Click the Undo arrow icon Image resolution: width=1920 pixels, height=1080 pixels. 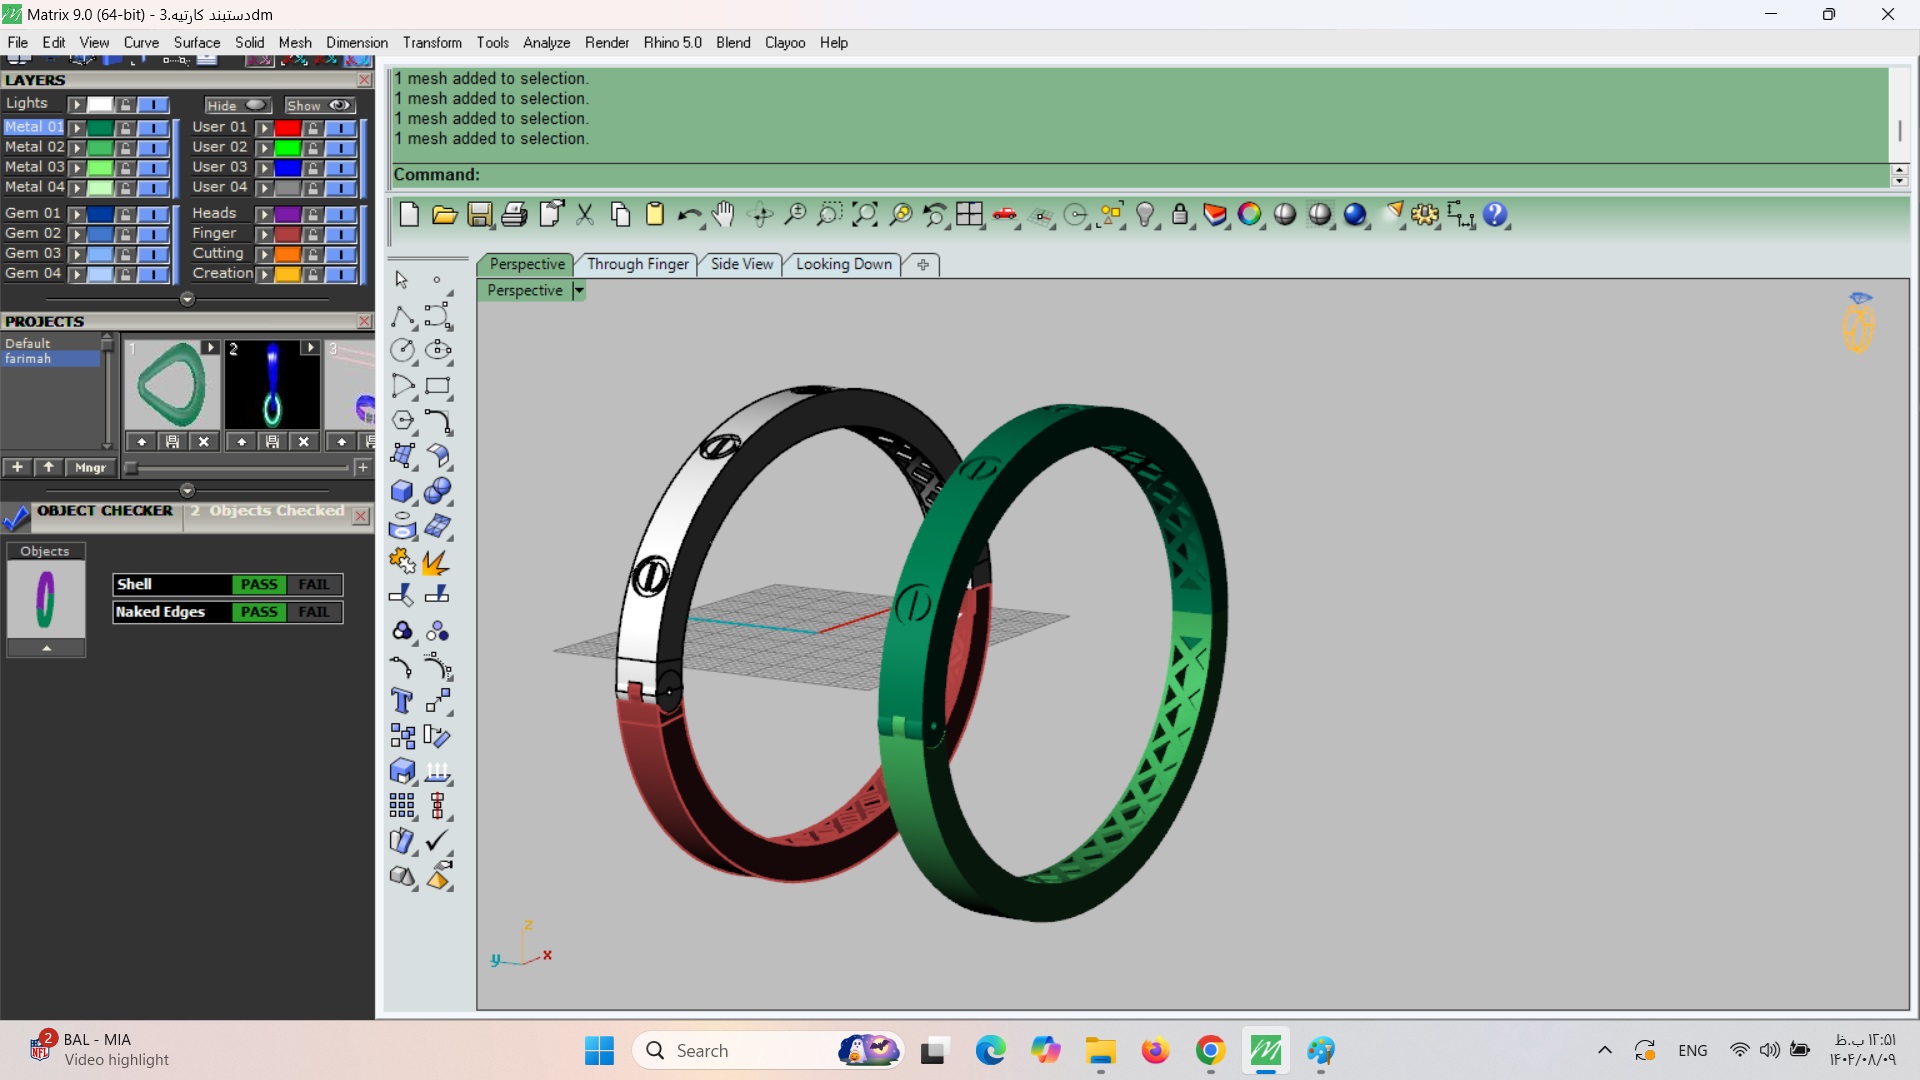688,215
